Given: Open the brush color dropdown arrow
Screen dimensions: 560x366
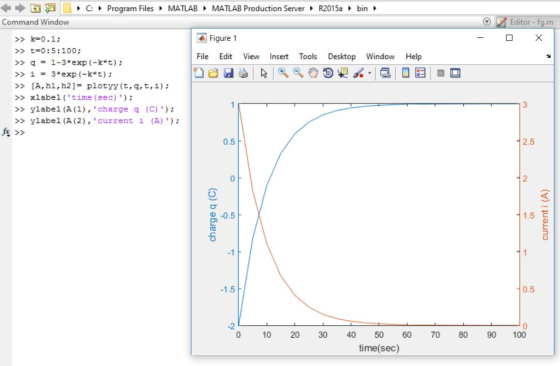Looking at the screenshot, I should point(370,73).
